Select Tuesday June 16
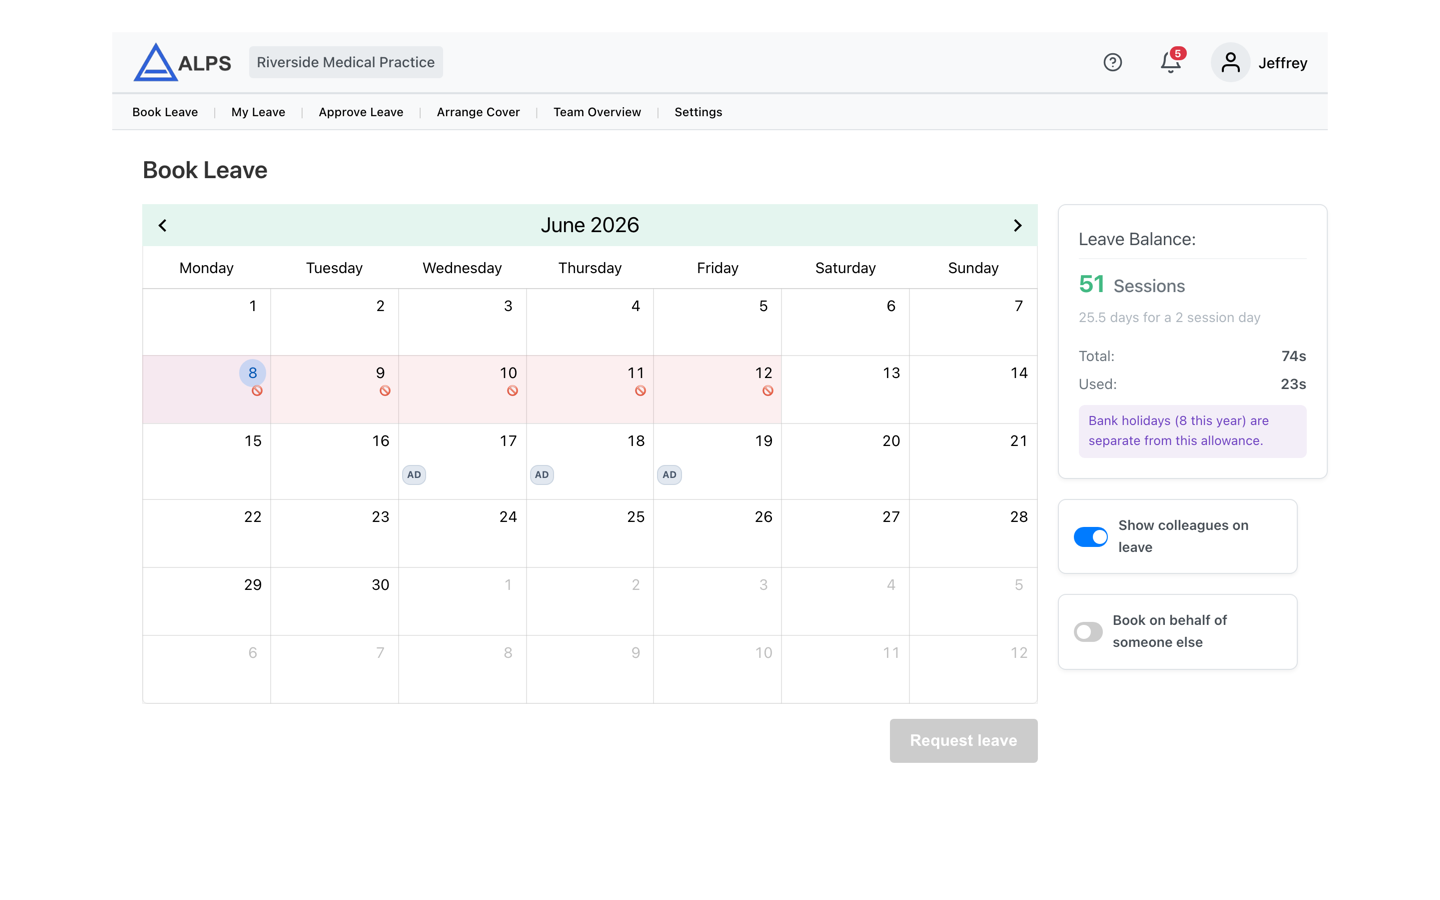 334,462
